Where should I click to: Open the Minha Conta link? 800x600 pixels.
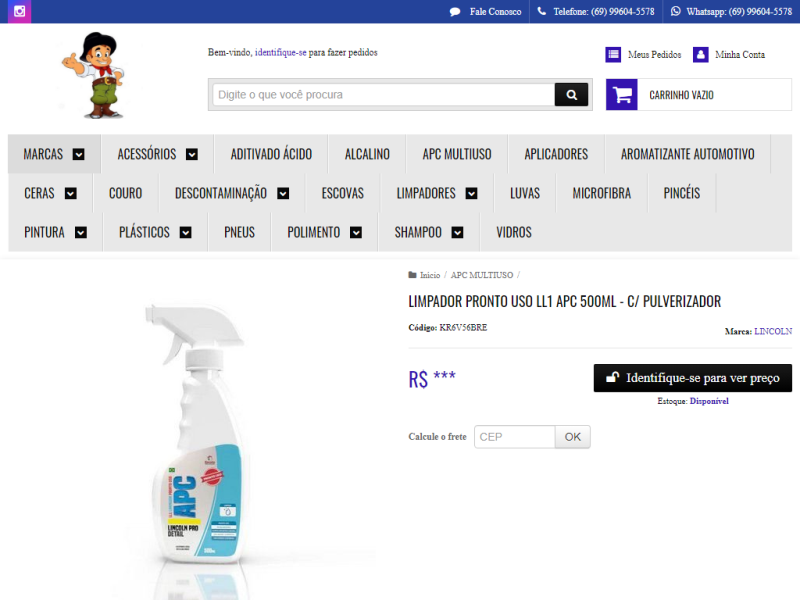coord(740,55)
